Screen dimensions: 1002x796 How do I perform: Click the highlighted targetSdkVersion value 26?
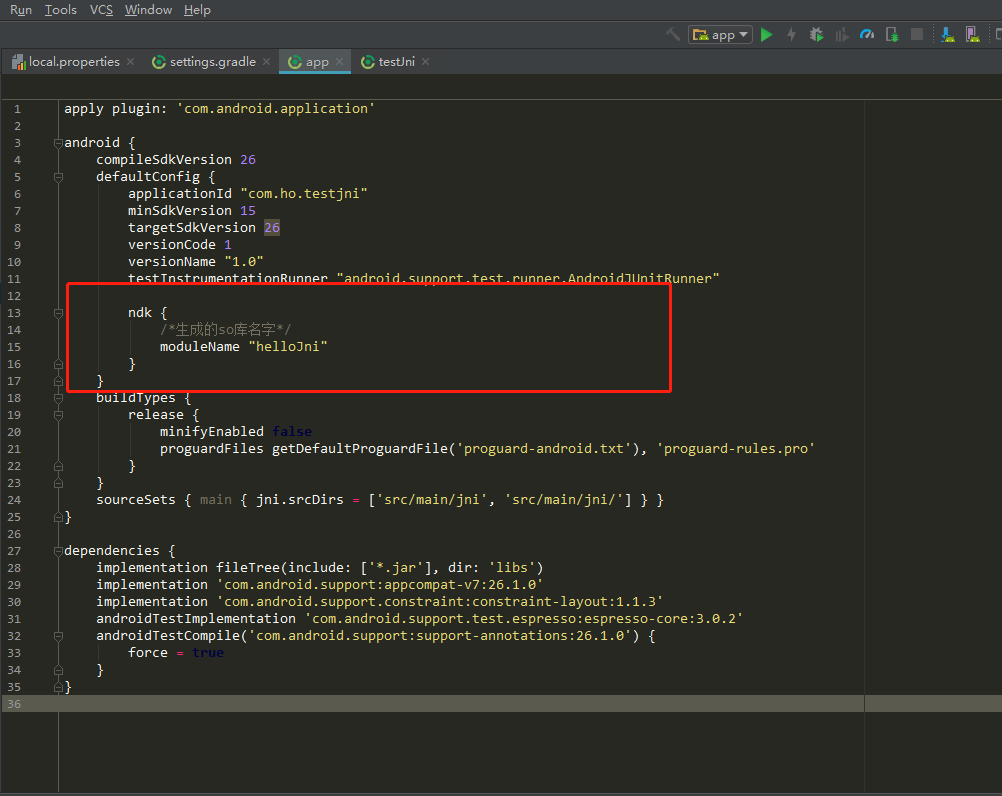tap(272, 227)
